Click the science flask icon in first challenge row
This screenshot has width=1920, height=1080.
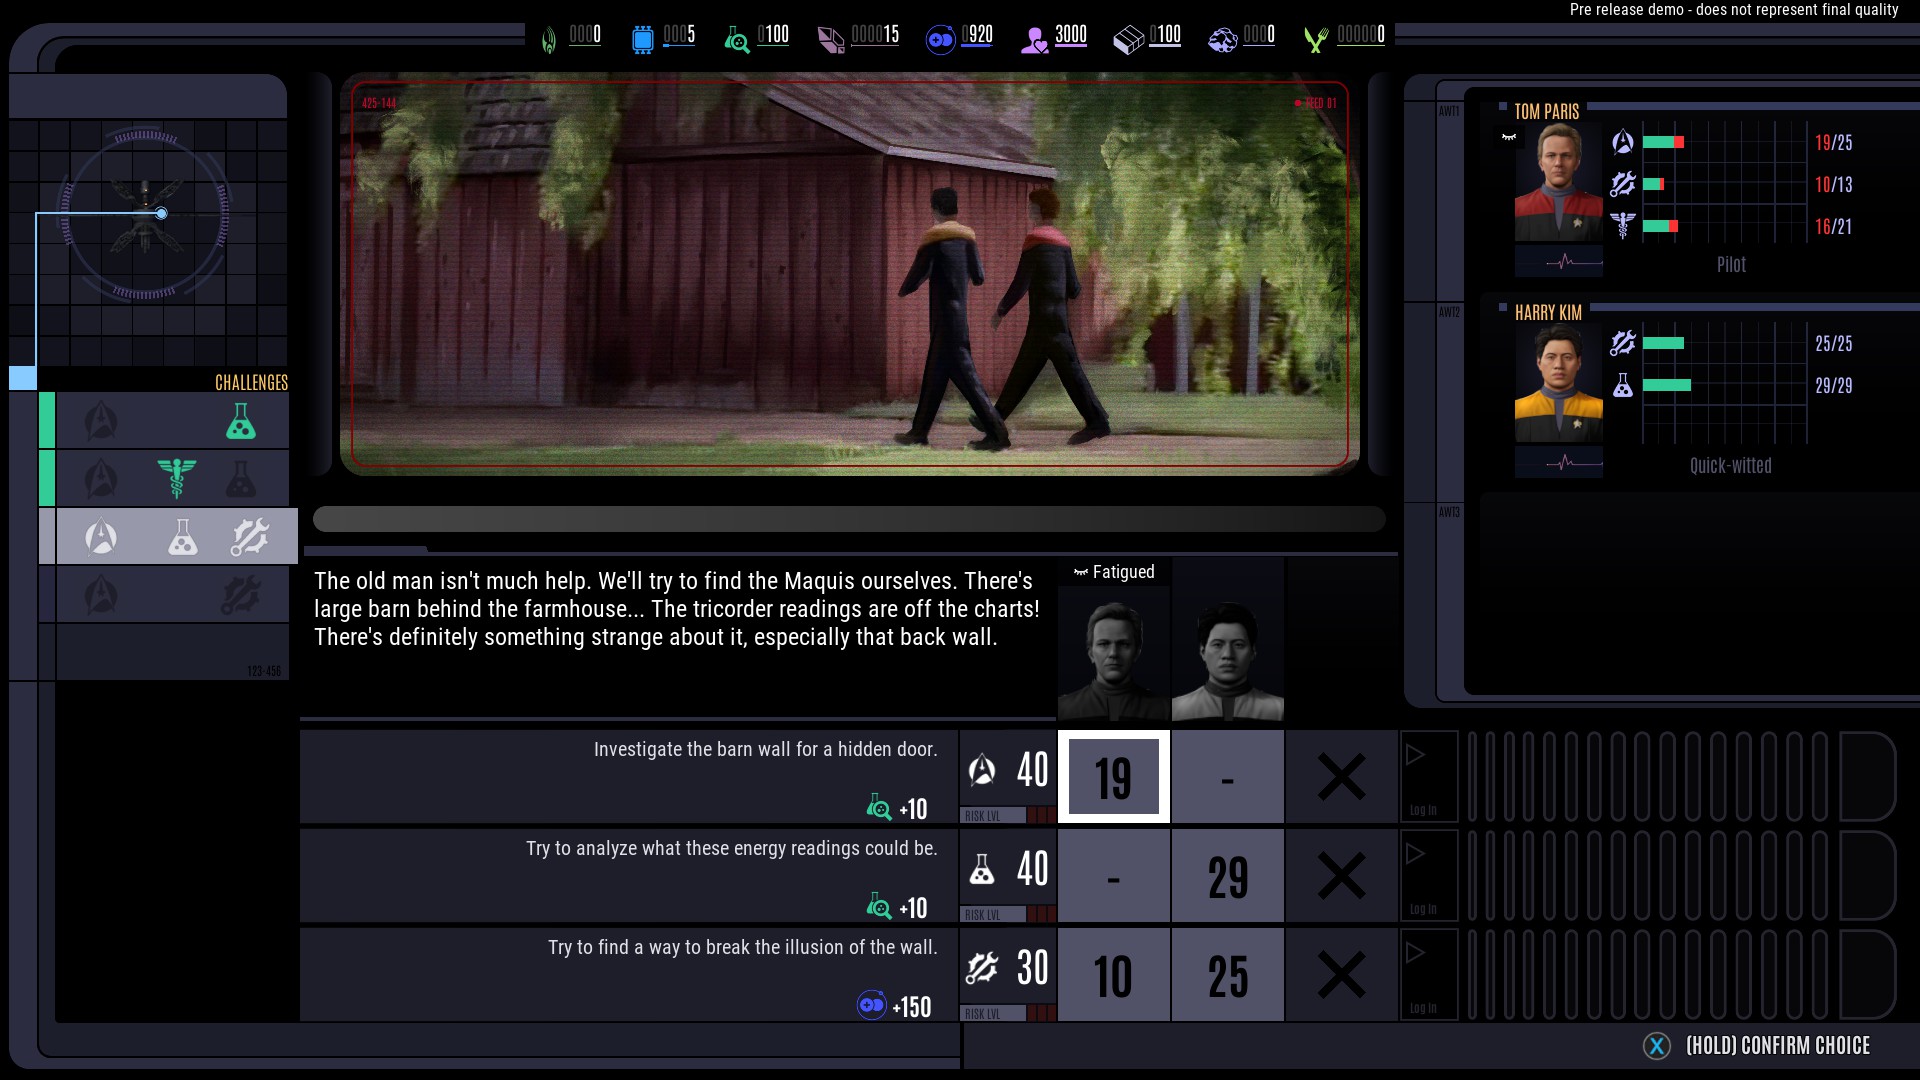[x=240, y=422]
